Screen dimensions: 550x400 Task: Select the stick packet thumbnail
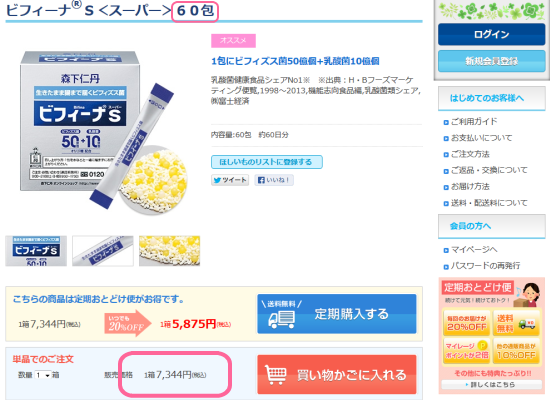tap(103, 251)
